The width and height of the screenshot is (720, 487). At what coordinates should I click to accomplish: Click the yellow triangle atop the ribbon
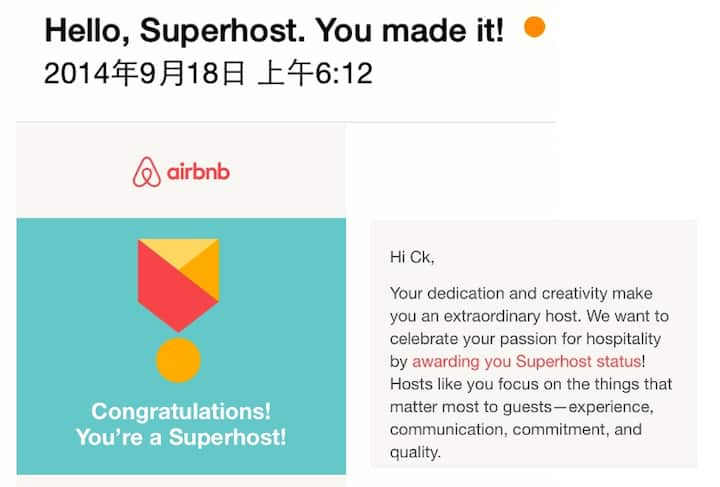(x=178, y=253)
